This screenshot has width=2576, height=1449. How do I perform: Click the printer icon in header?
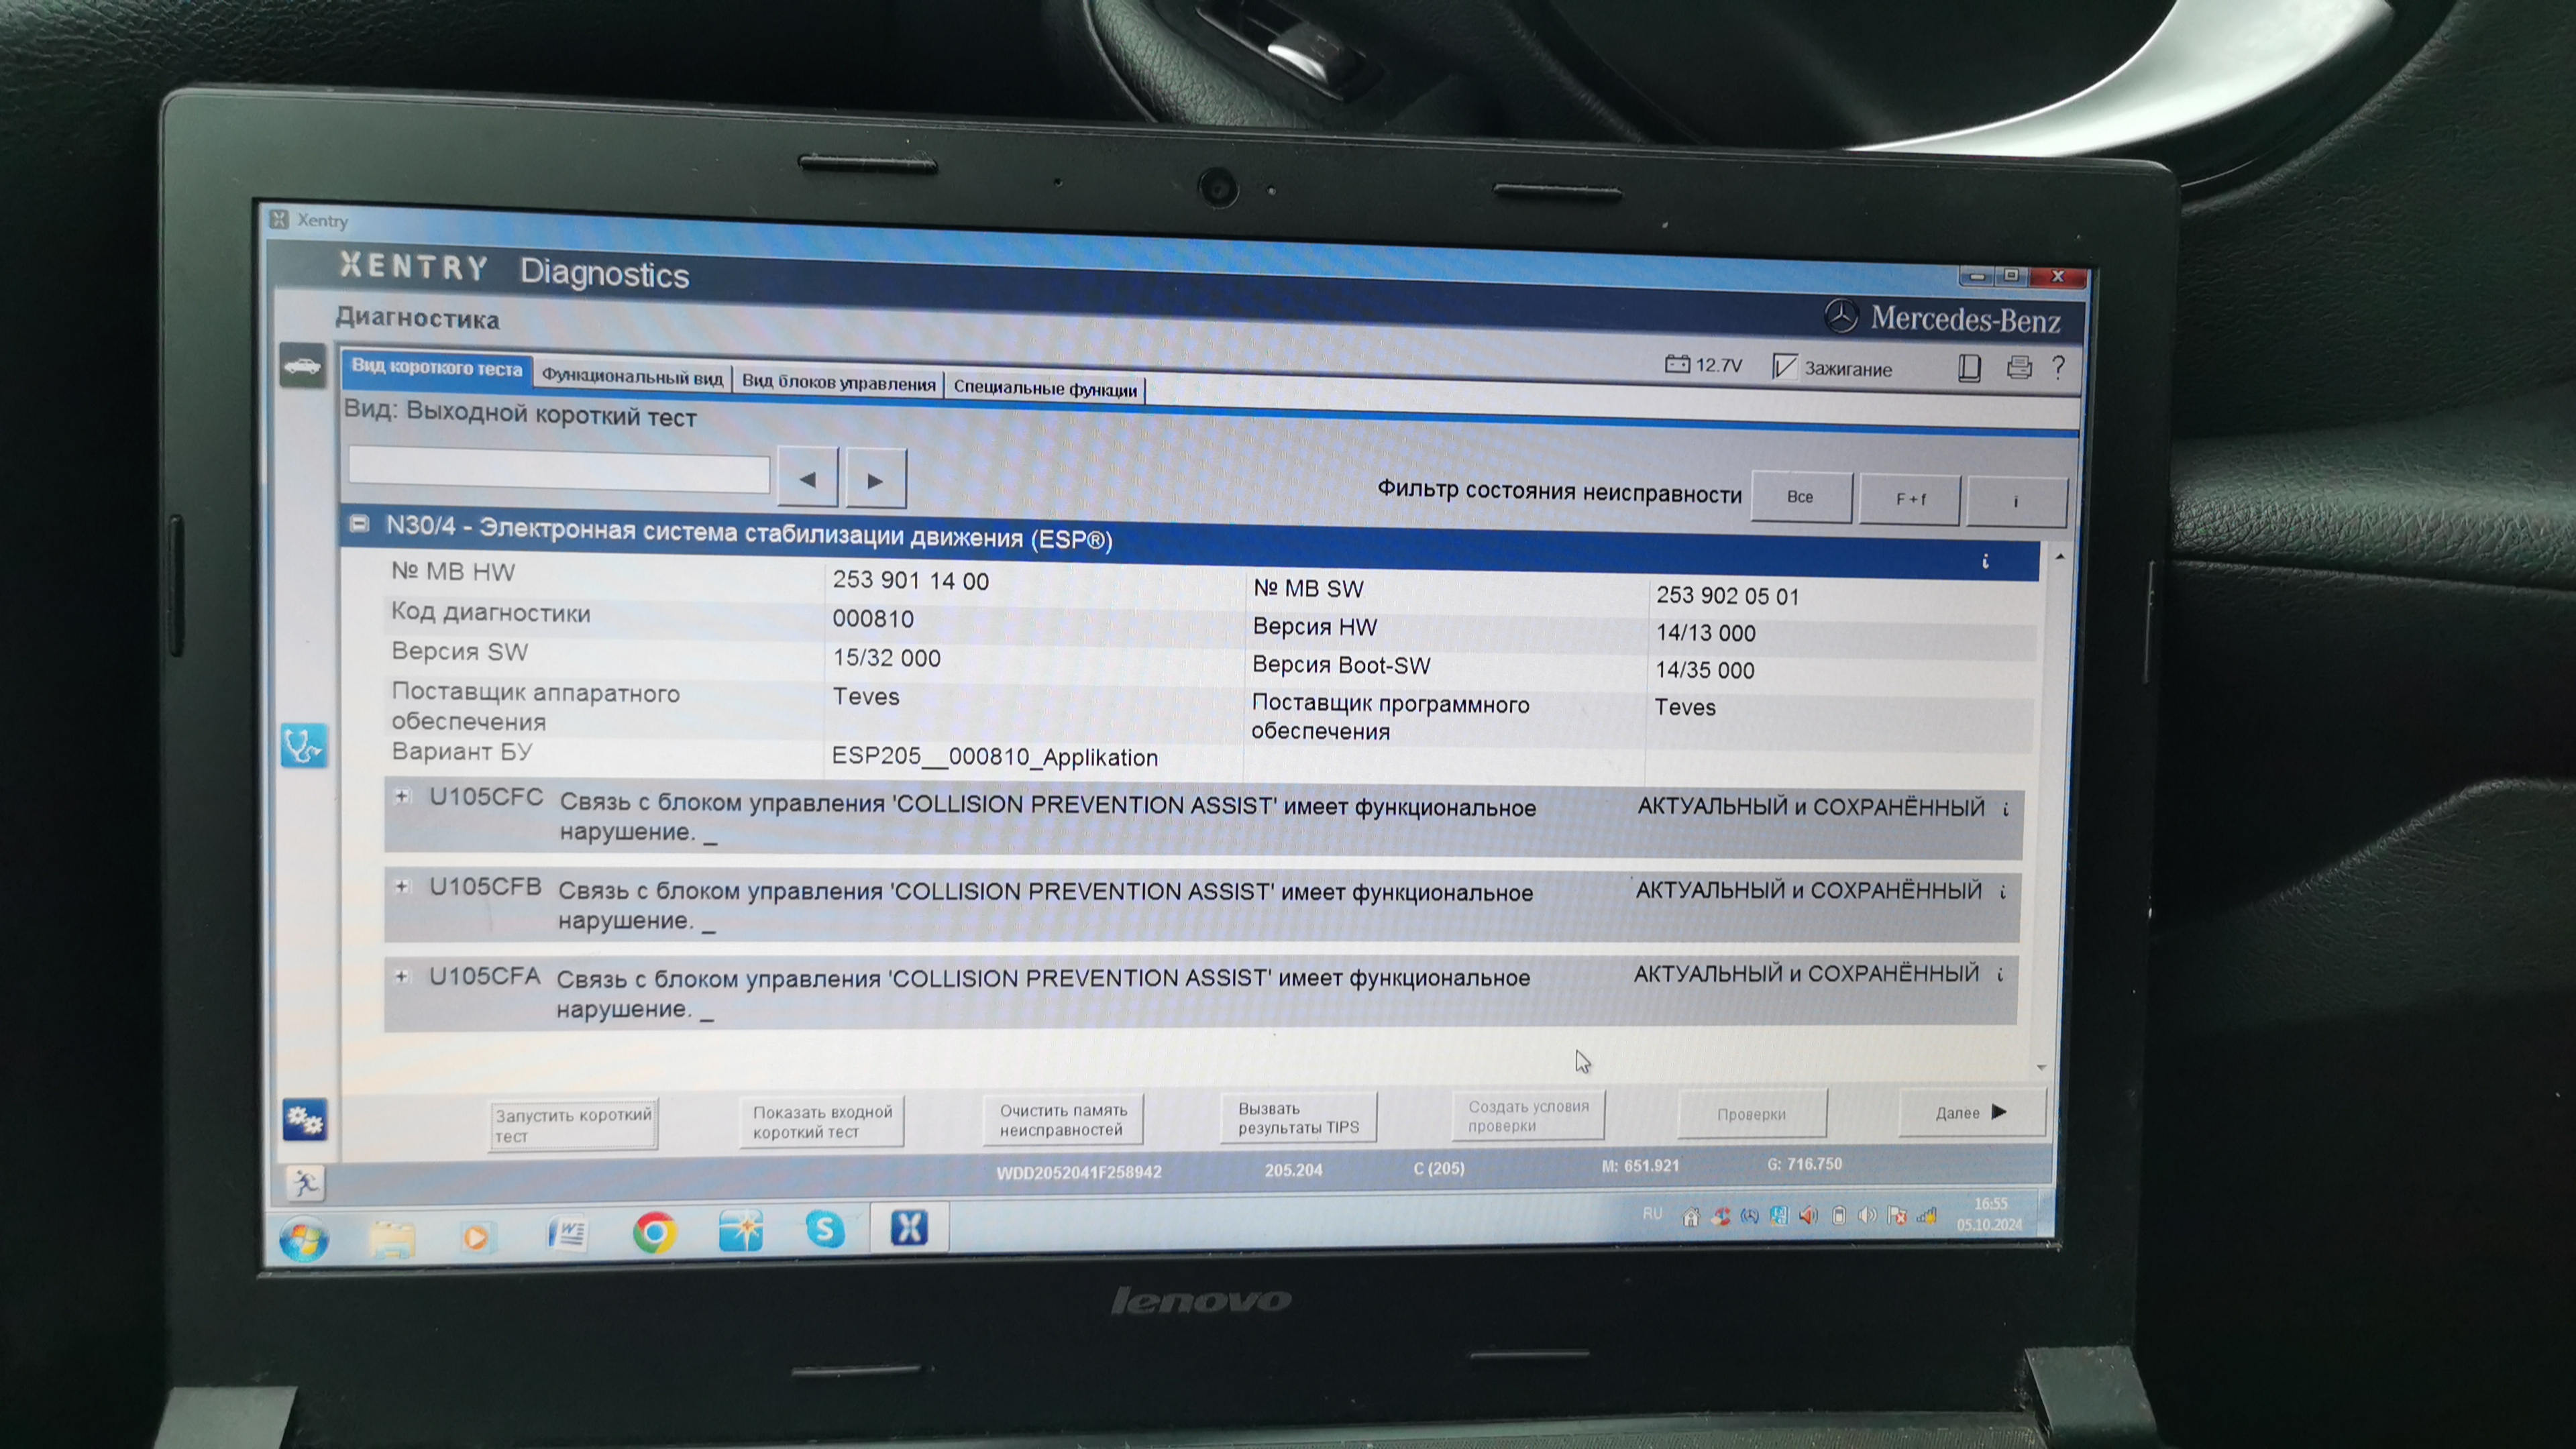coord(2019,368)
